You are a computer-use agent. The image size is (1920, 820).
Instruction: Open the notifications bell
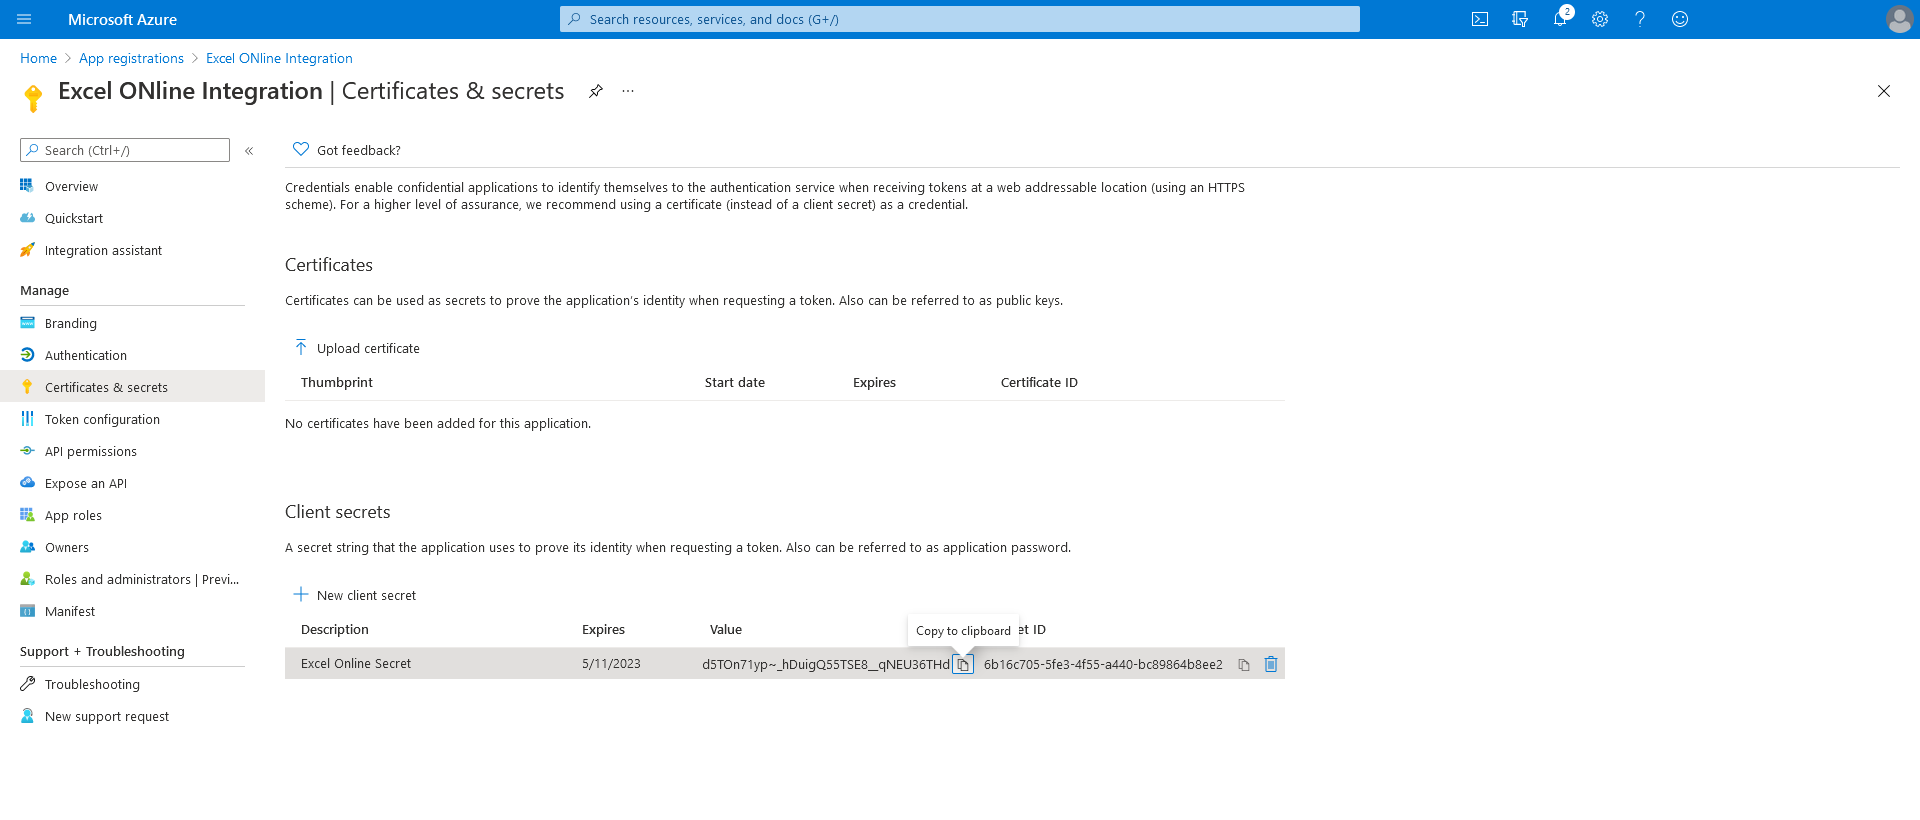1560,19
